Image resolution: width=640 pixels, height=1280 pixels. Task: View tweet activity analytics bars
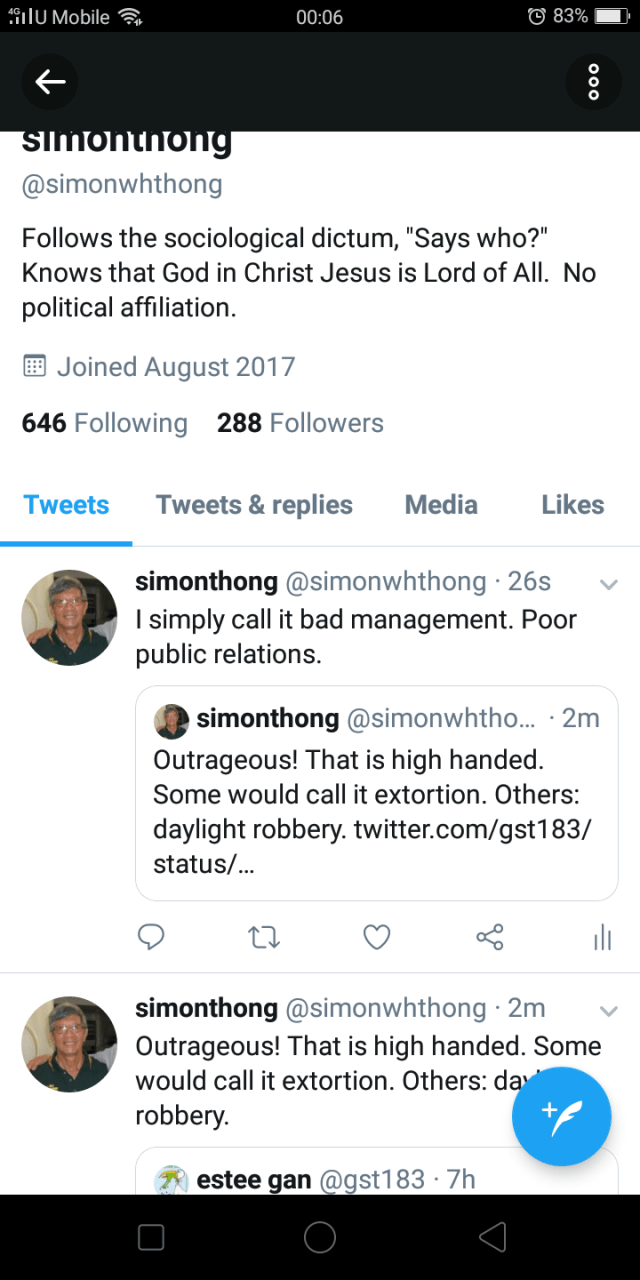click(602, 937)
